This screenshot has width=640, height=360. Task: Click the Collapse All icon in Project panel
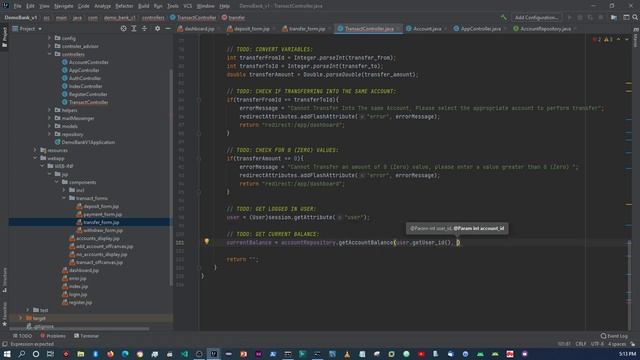[x=144, y=29]
